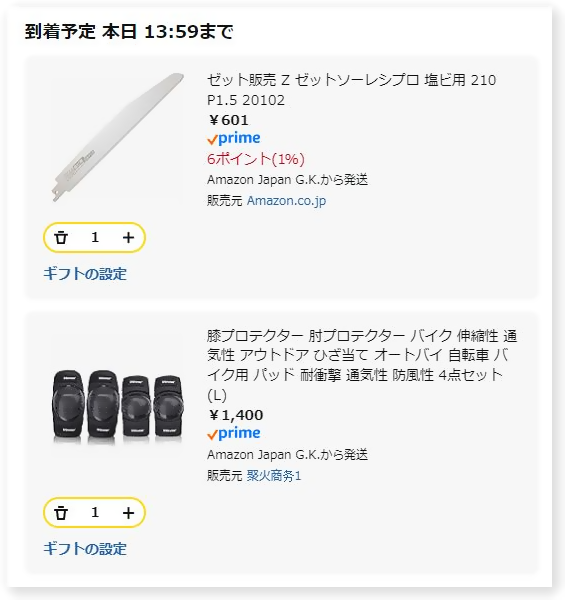Viewport: 565px width, 600px height.
Task: Open the saw blade product image
Action: pyautogui.click(x=118, y=137)
